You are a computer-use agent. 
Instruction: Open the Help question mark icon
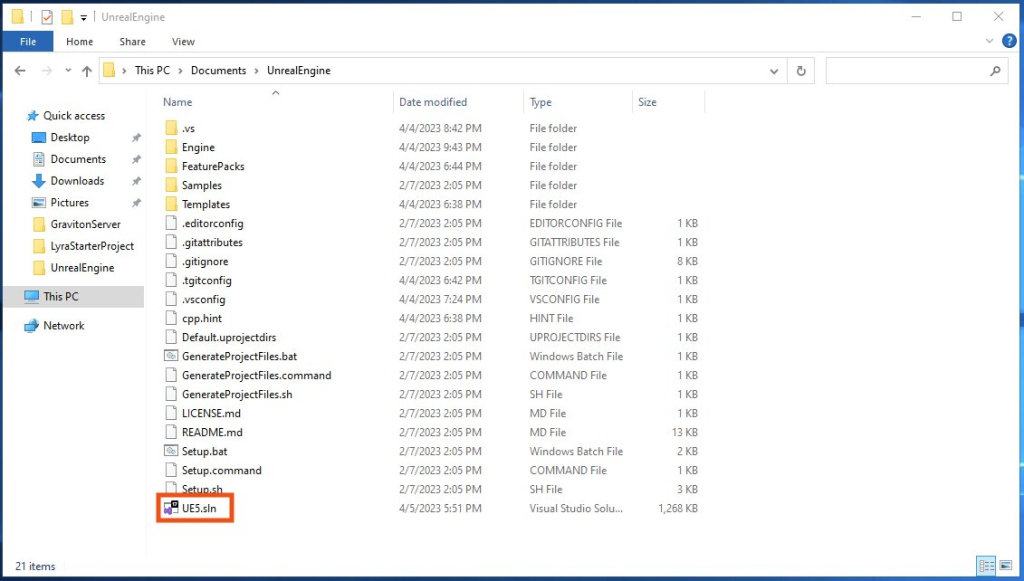point(1009,40)
